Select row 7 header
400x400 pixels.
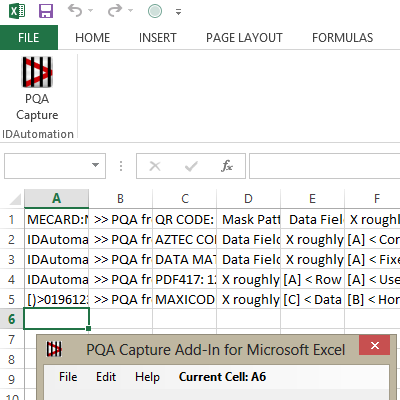pyautogui.click(x=12, y=339)
